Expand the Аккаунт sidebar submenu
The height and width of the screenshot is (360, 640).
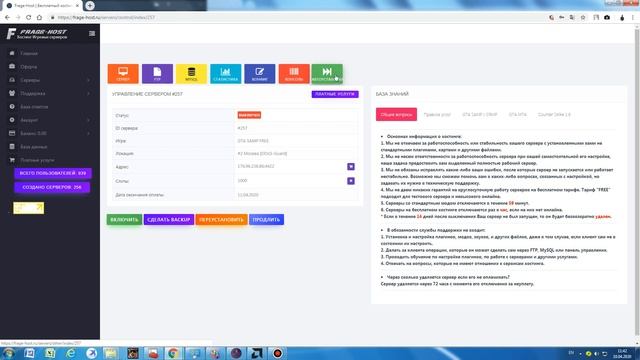click(x=49, y=120)
